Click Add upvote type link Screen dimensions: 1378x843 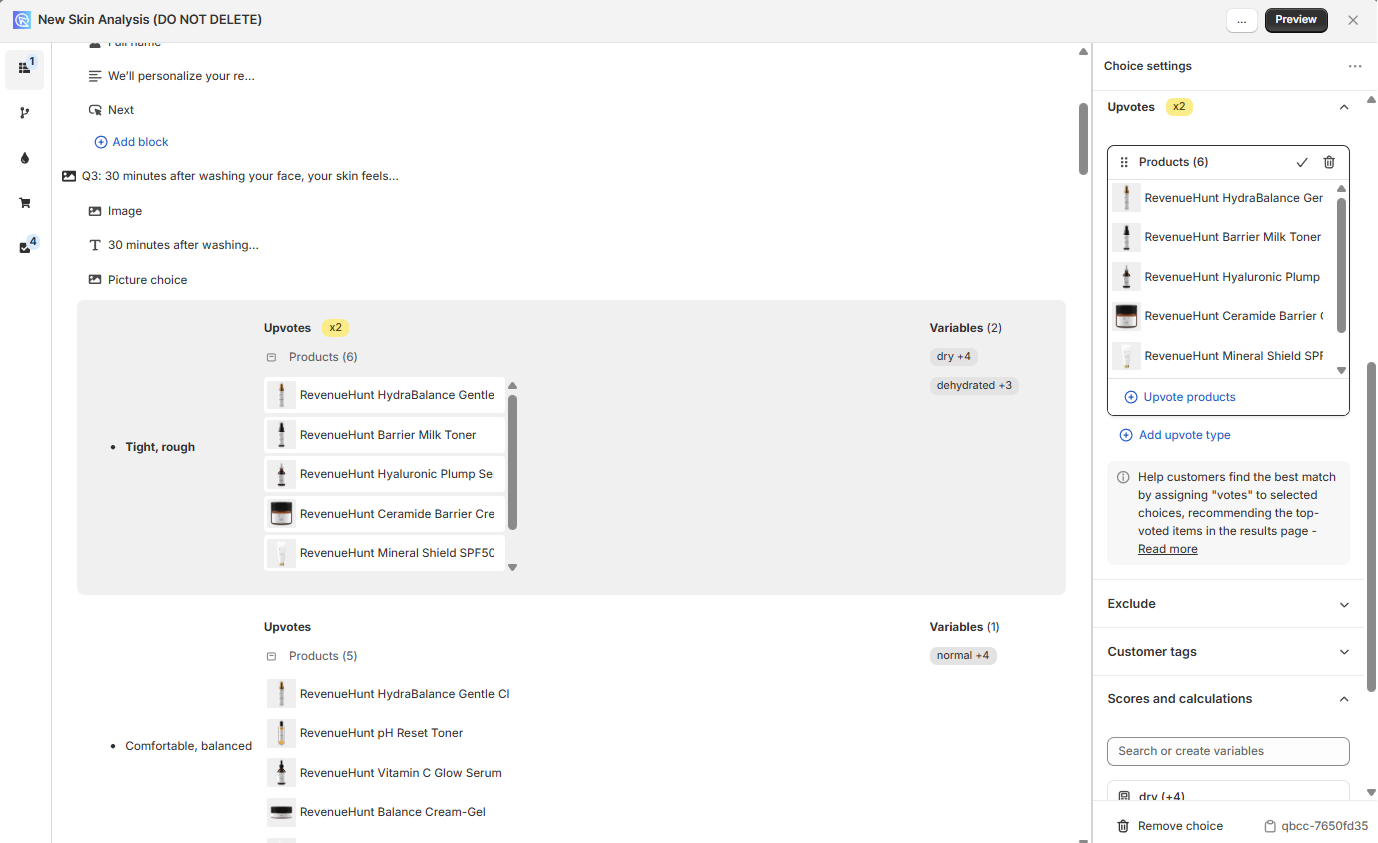[x=1175, y=435]
